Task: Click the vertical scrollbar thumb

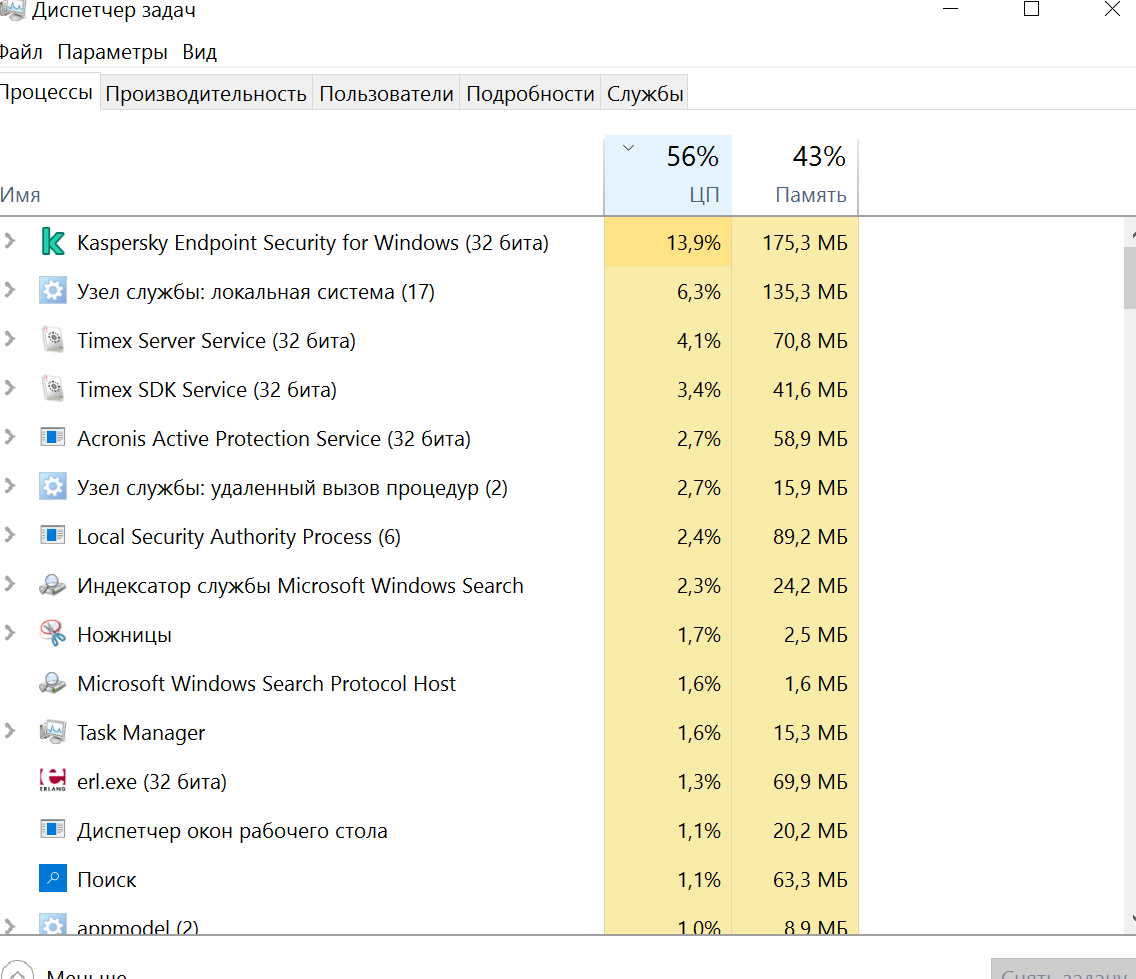Action: (1129, 278)
